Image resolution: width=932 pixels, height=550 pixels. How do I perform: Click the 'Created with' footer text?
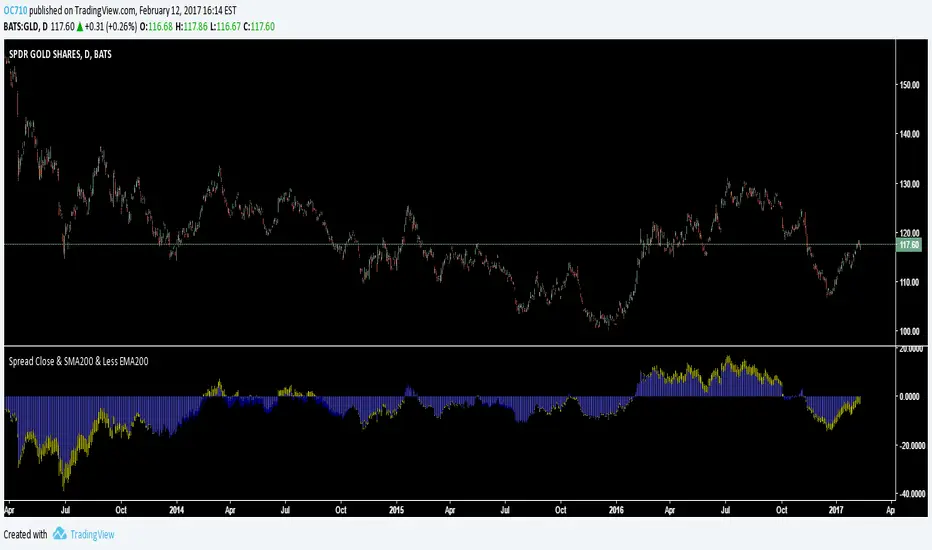pyautogui.click(x=26, y=535)
